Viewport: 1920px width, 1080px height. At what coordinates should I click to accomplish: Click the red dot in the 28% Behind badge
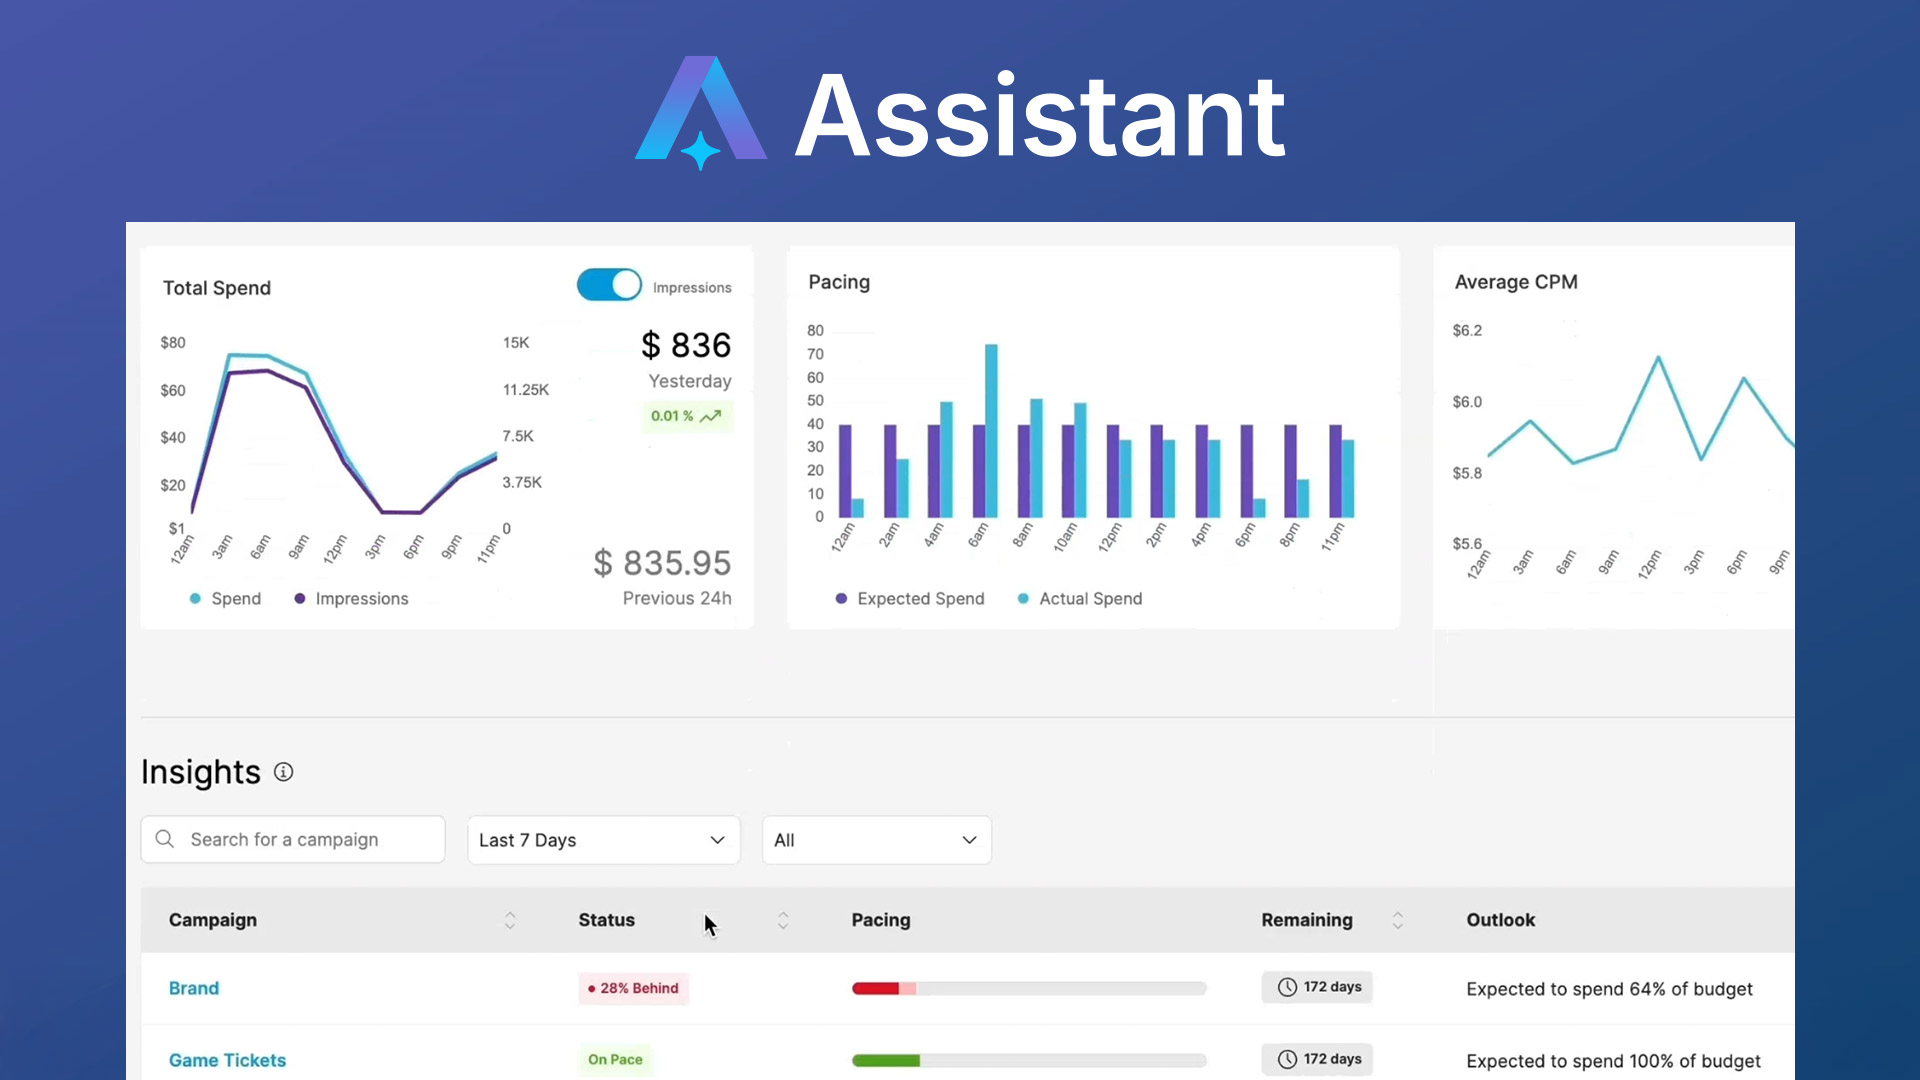590,989
